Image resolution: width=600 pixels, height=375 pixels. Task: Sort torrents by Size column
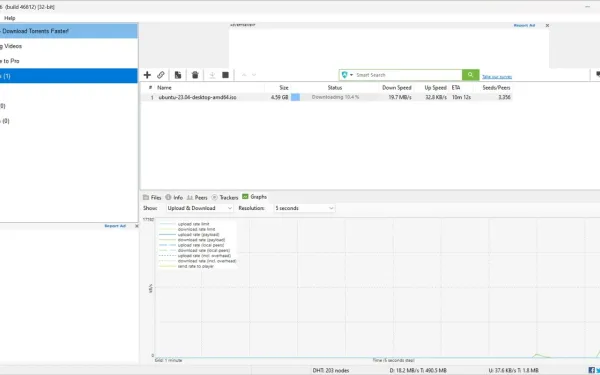click(x=284, y=88)
